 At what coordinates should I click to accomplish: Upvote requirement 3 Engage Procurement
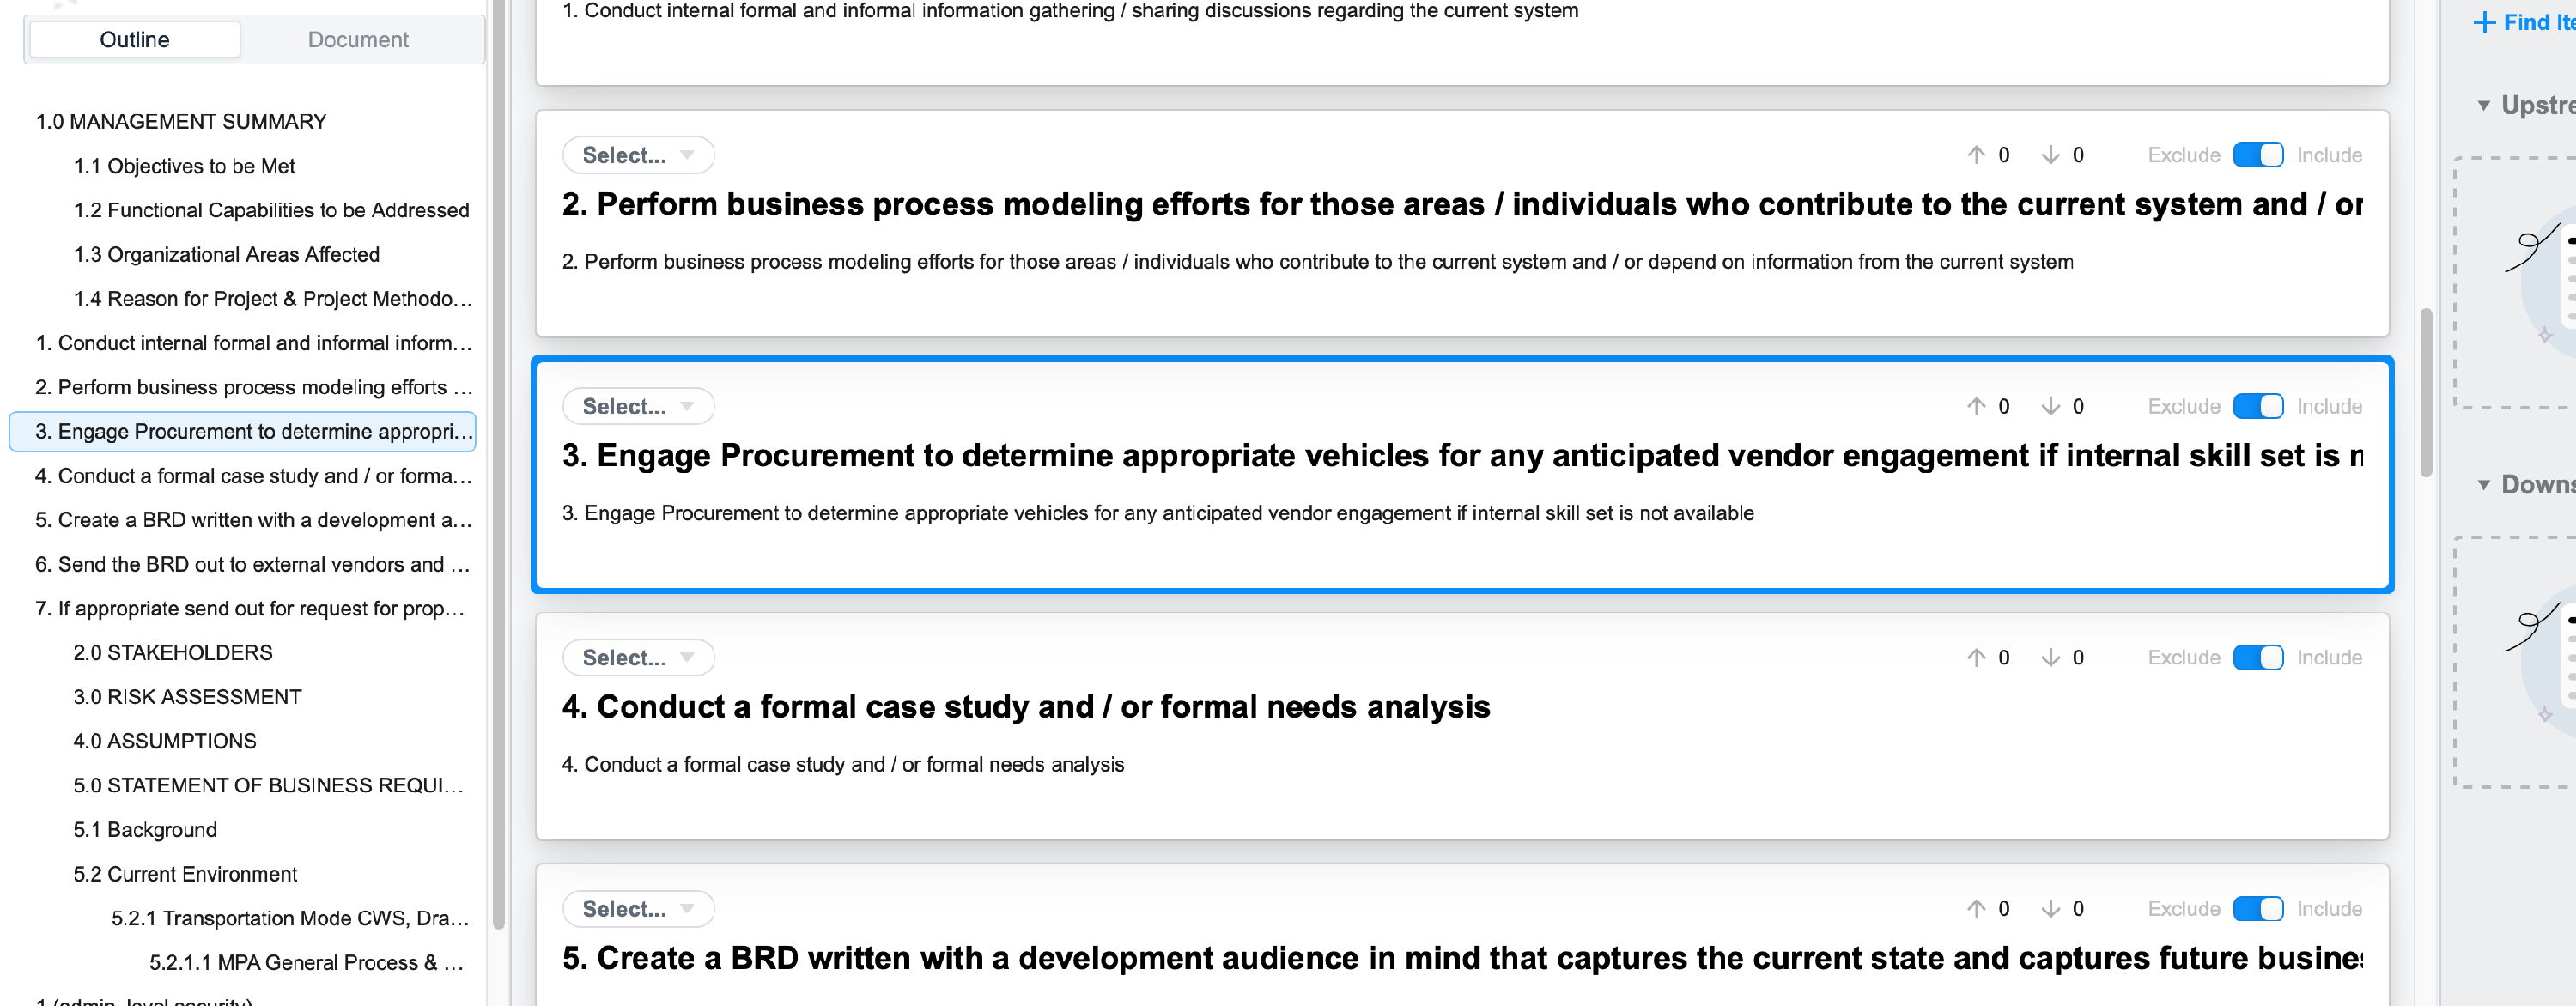pyautogui.click(x=1975, y=406)
